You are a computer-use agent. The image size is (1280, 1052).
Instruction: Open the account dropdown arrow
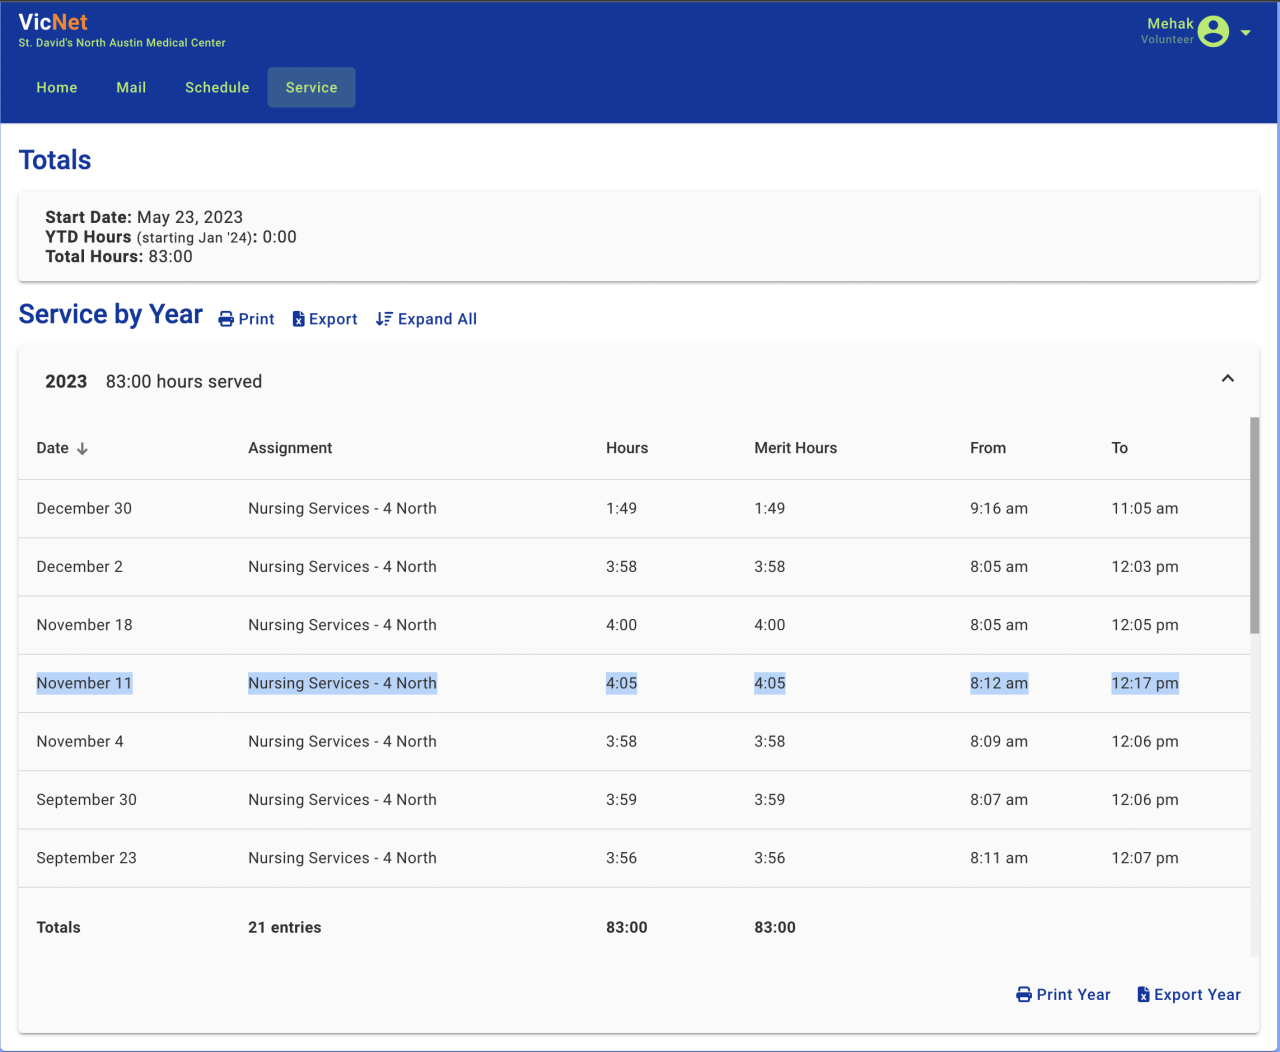coord(1246,33)
